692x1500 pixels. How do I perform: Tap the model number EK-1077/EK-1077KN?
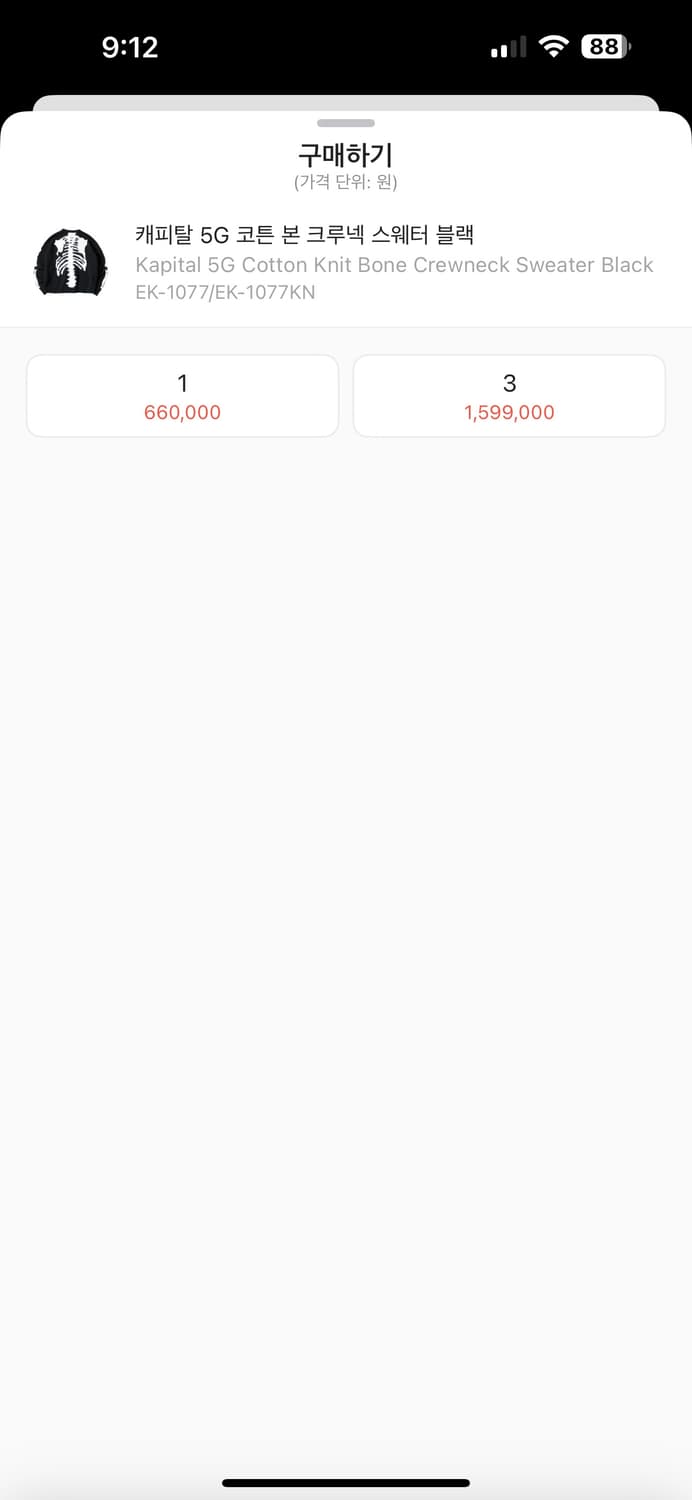[x=225, y=292]
